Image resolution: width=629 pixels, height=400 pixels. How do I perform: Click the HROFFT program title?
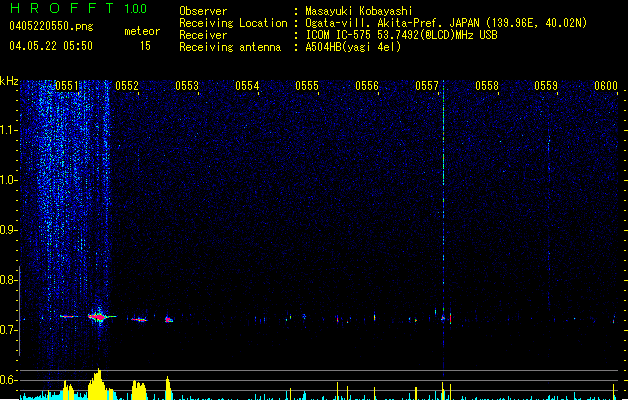pos(62,8)
